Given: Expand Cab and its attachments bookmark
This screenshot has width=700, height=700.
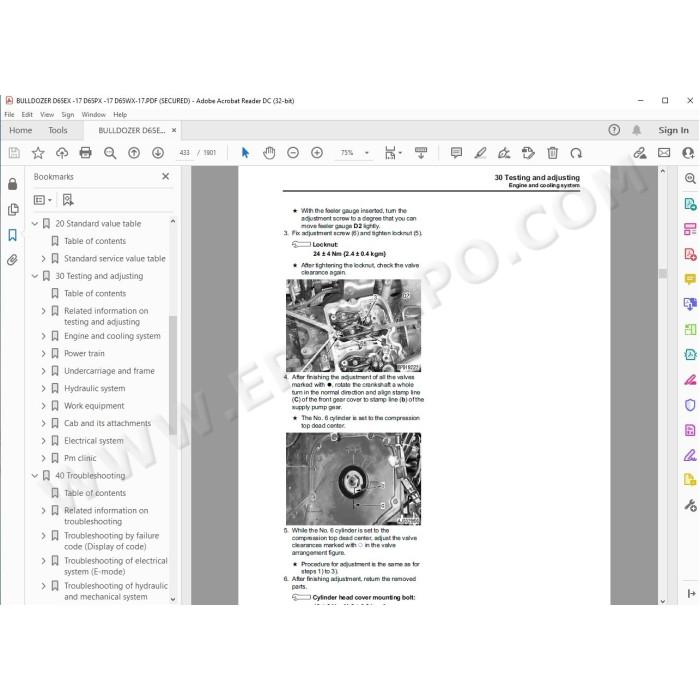Looking at the screenshot, I should pyautogui.click(x=43, y=423).
